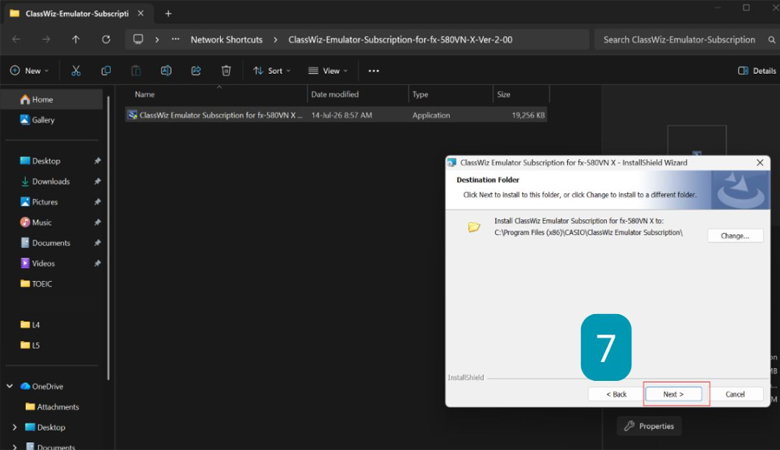Image resolution: width=780 pixels, height=450 pixels.
Task: Click the Forward navigation arrow in Explorer
Action: (46, 39)
